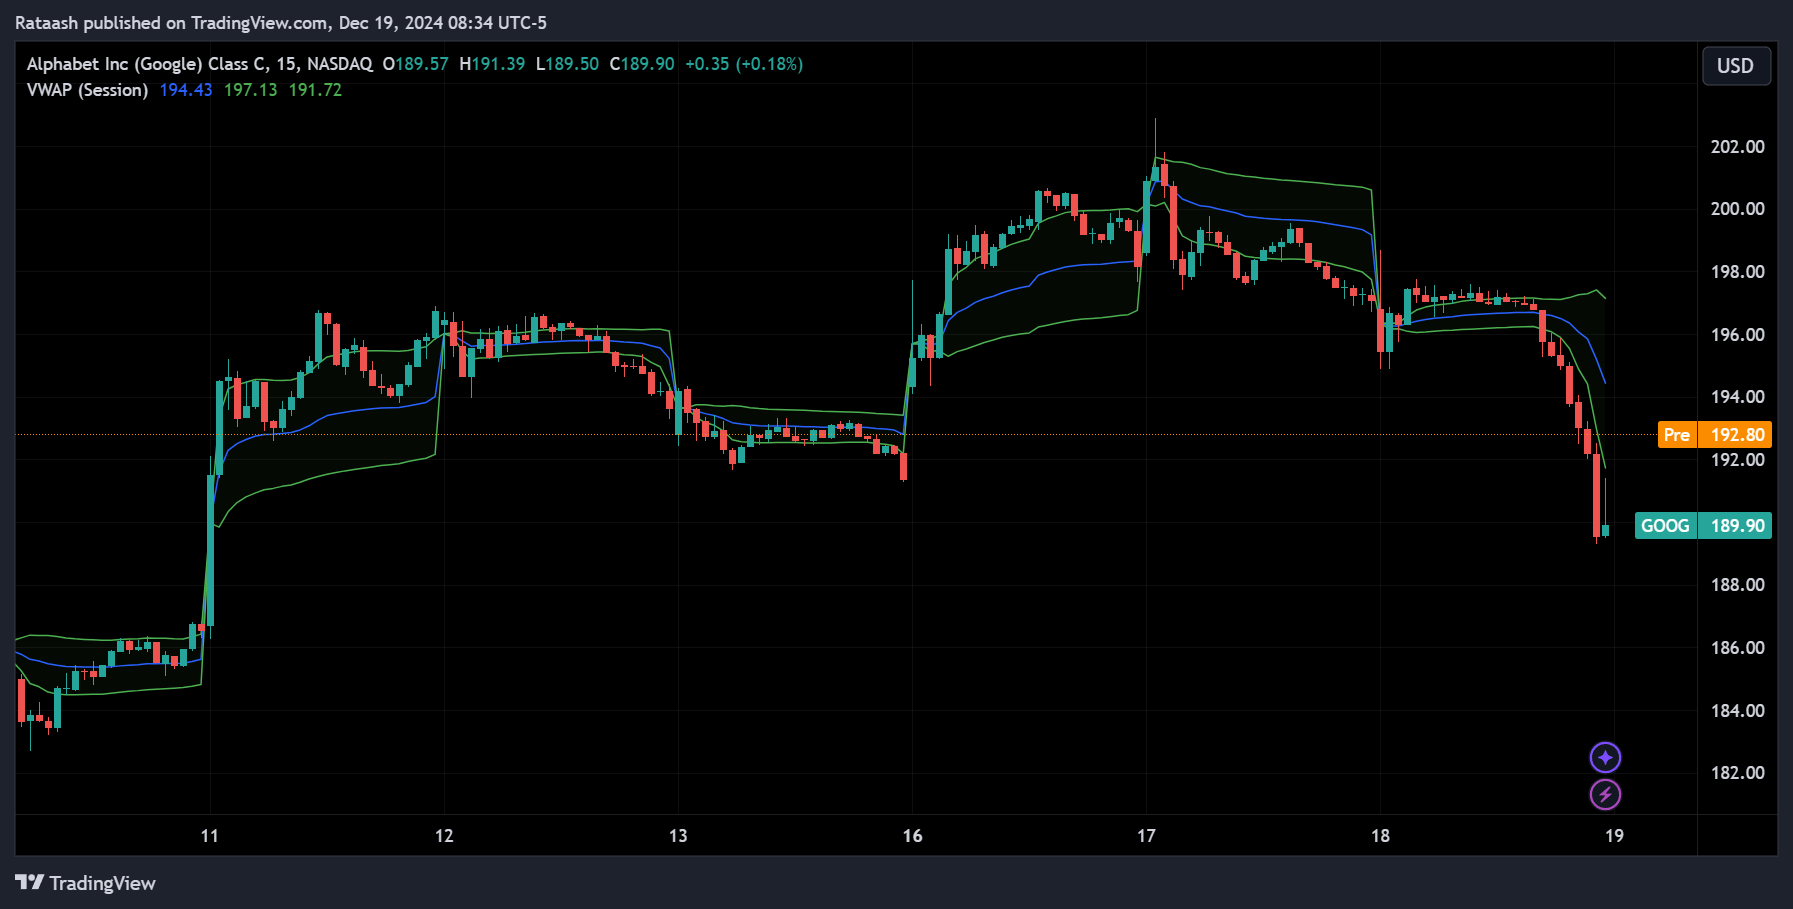Screen dimensions: 1793x909
Task: Click the 202.00 price scale label
Action: tap(1737, 147)
